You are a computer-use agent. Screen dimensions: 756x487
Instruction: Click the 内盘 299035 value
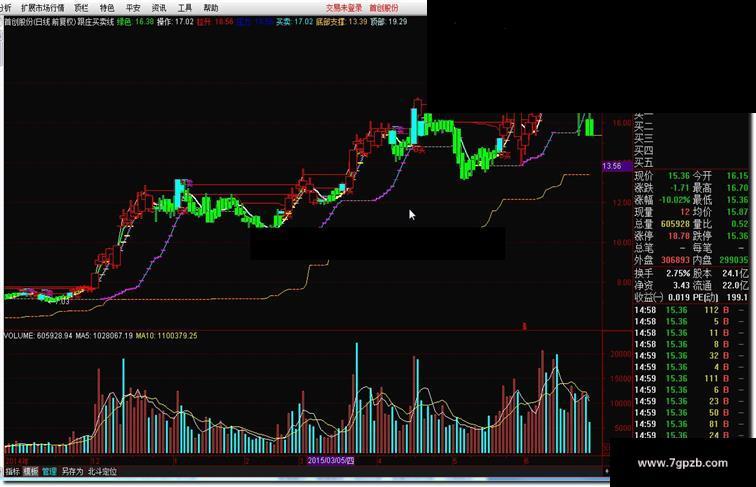pos(733,260)
